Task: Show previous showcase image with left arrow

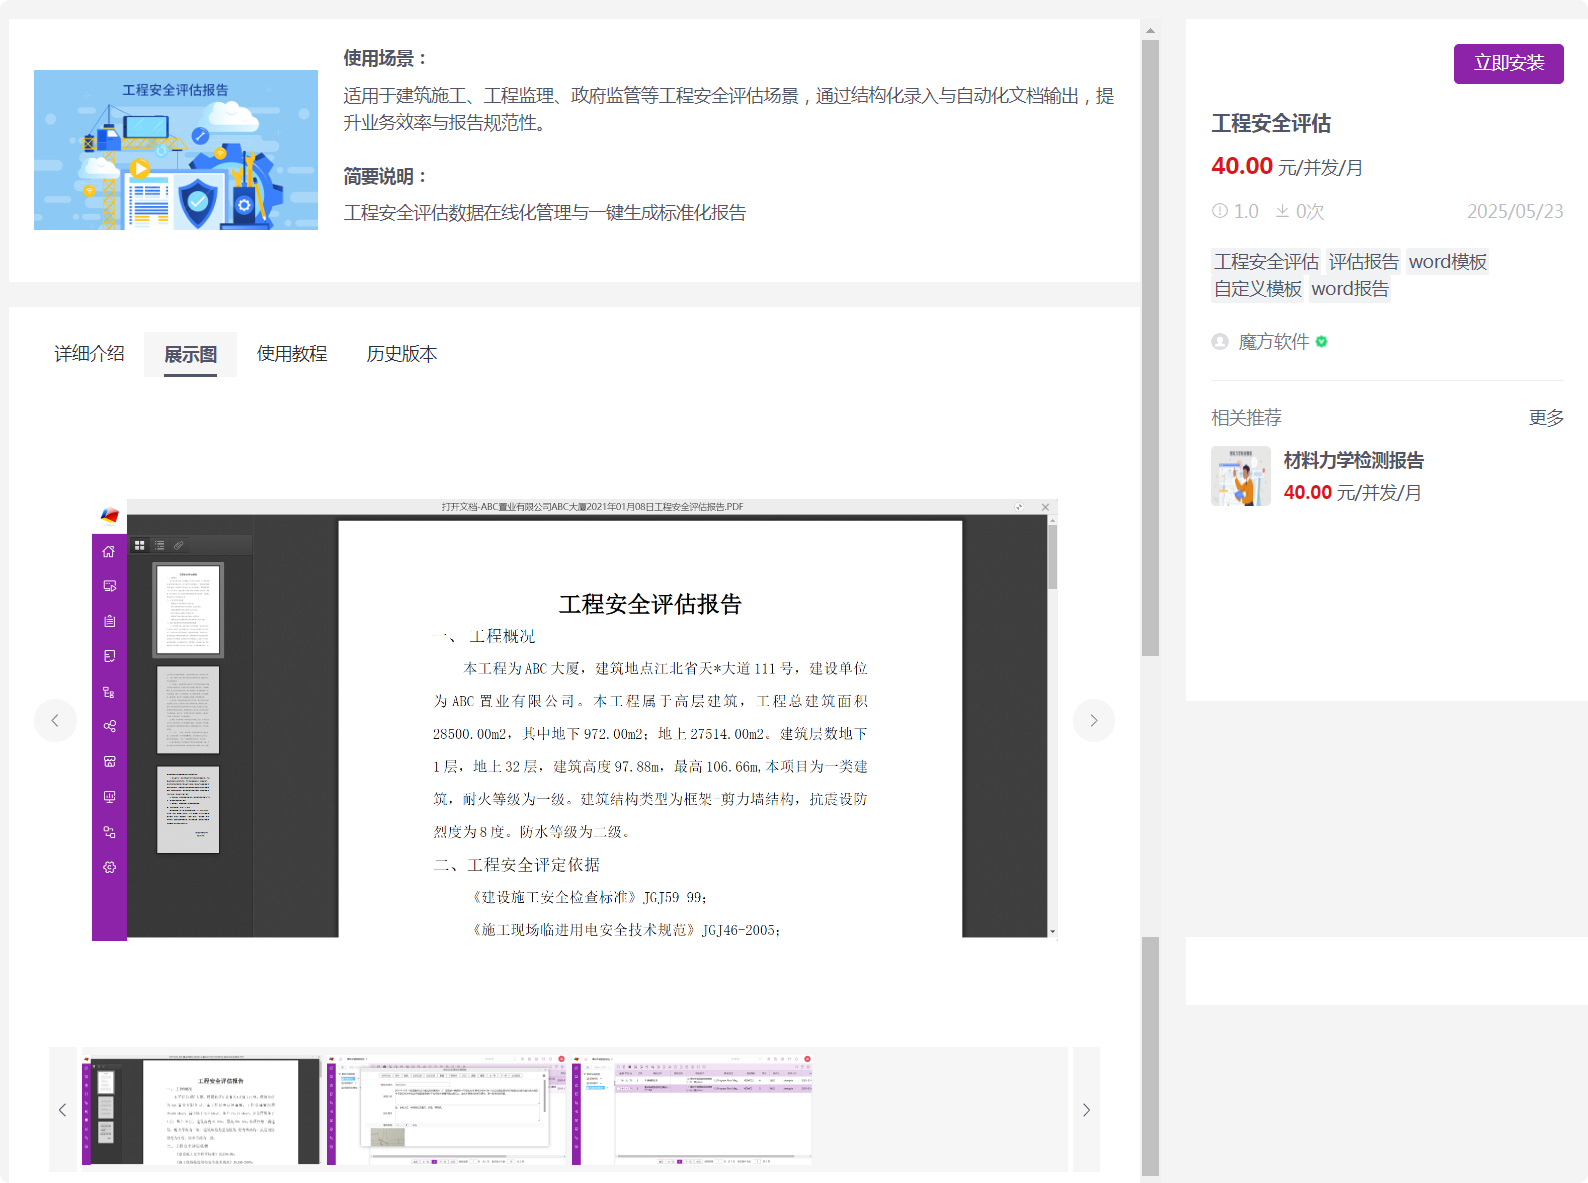Action: click(55, 720)
